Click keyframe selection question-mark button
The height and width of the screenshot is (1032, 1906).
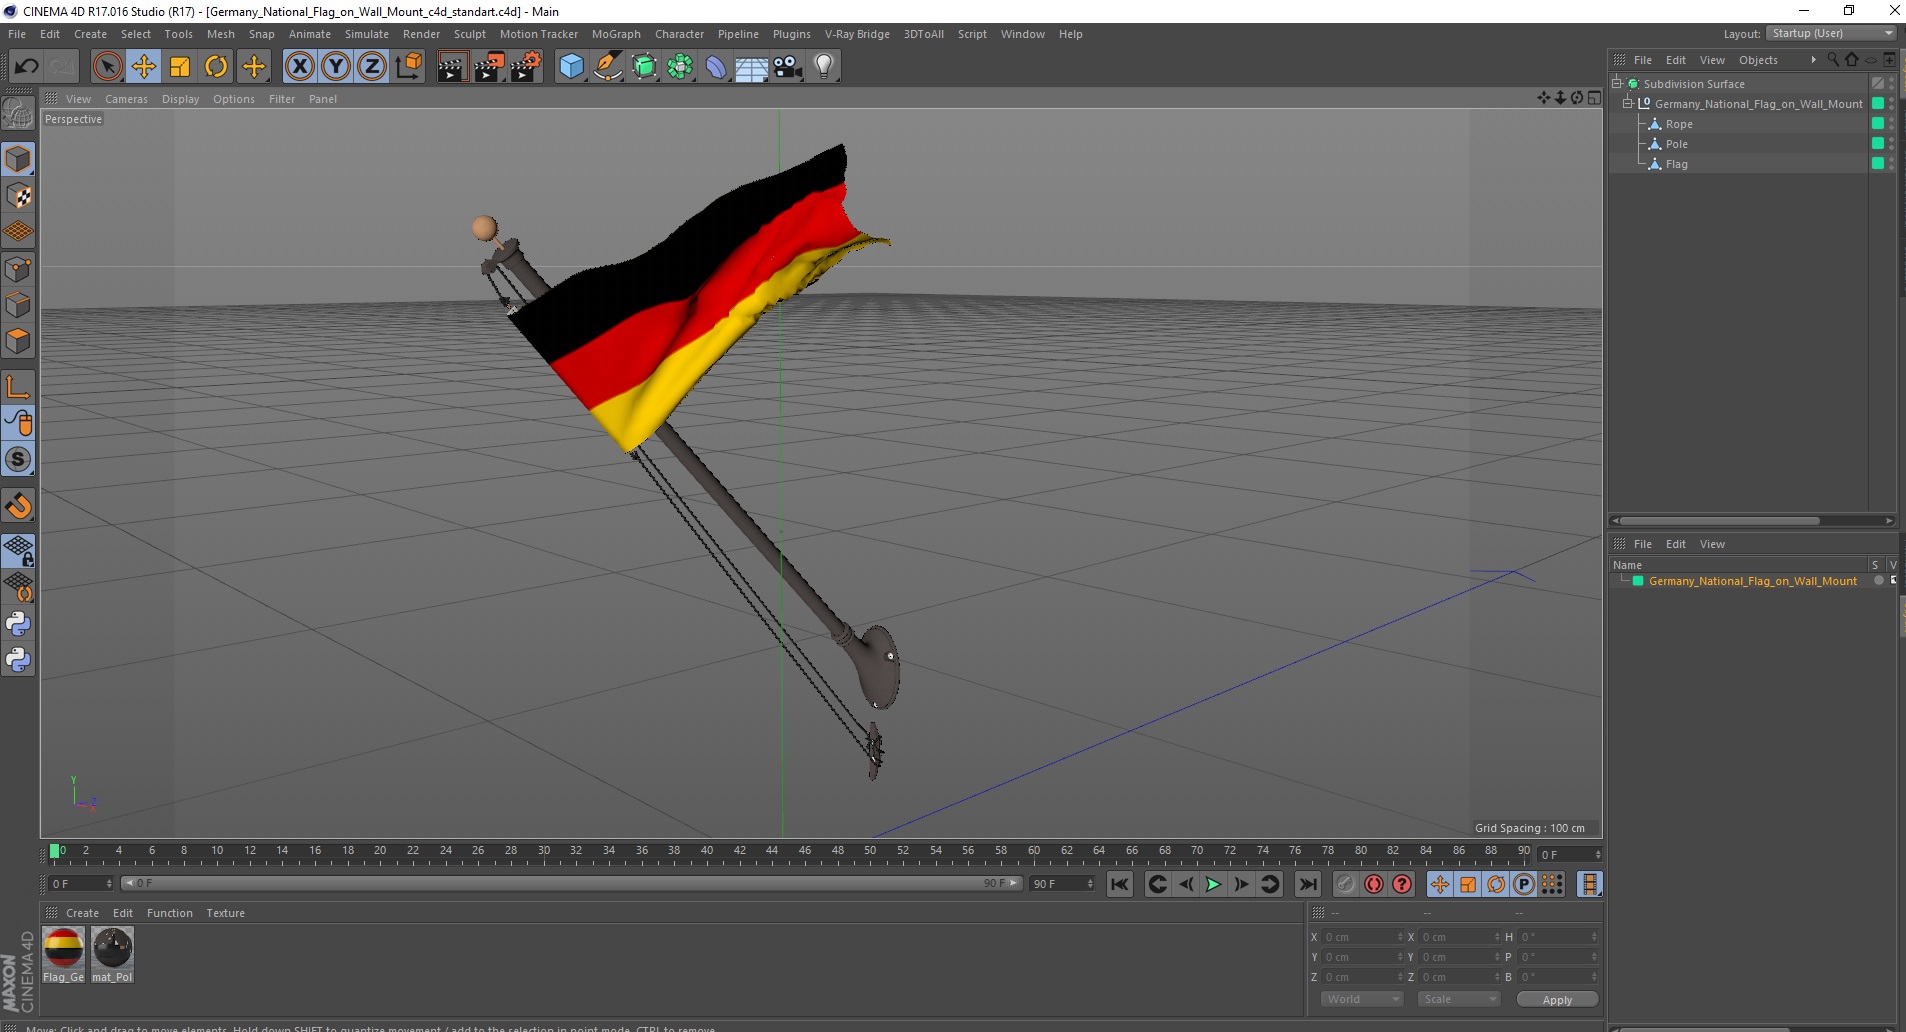tap(1402, 884)
